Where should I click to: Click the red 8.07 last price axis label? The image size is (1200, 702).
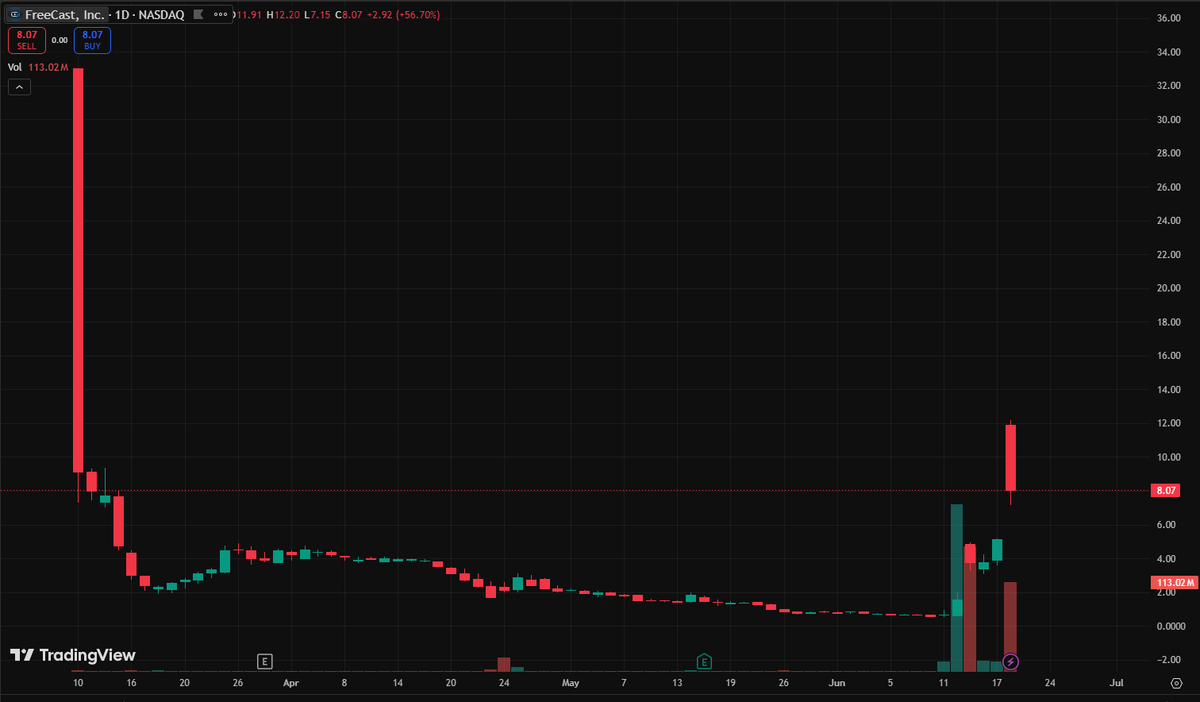tap(1165, 491)
